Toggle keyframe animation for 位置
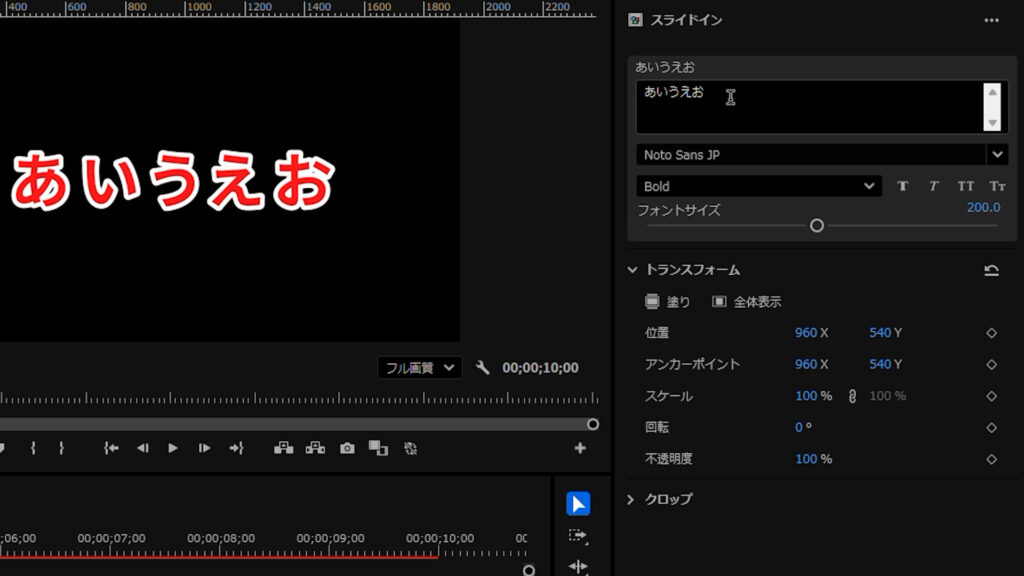The image size is (1024, 576). click(991, 333)
